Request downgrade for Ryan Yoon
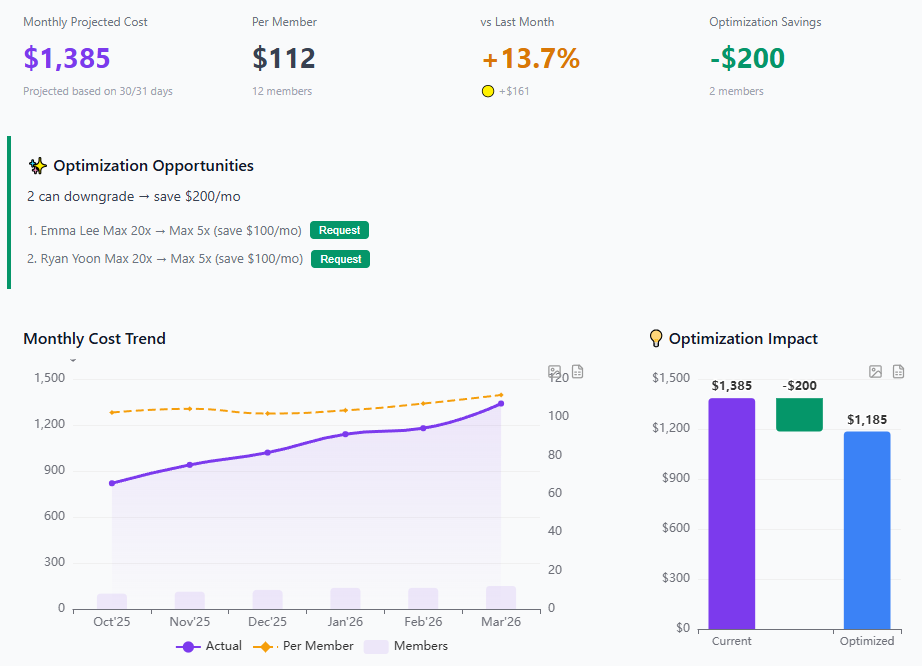The image size is (922, 666). (340, 259)
